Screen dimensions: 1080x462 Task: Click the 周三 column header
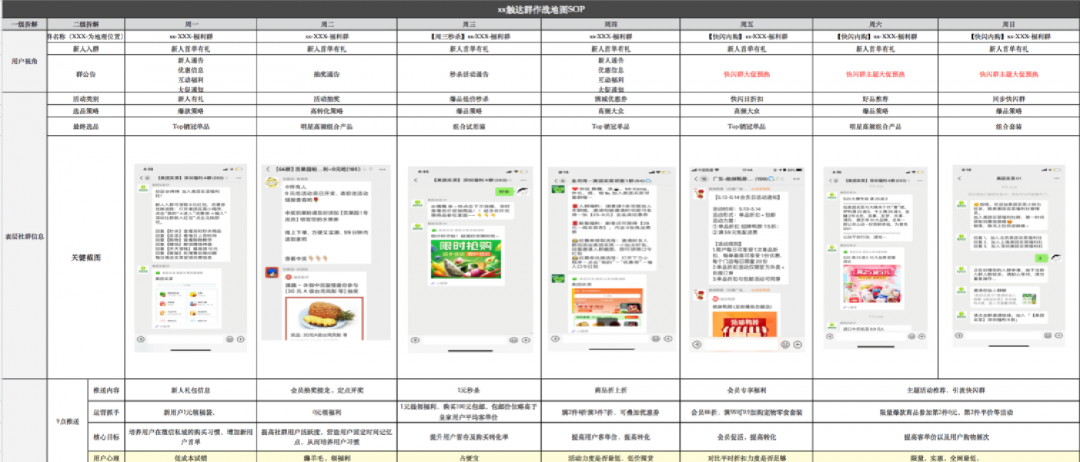469,24
